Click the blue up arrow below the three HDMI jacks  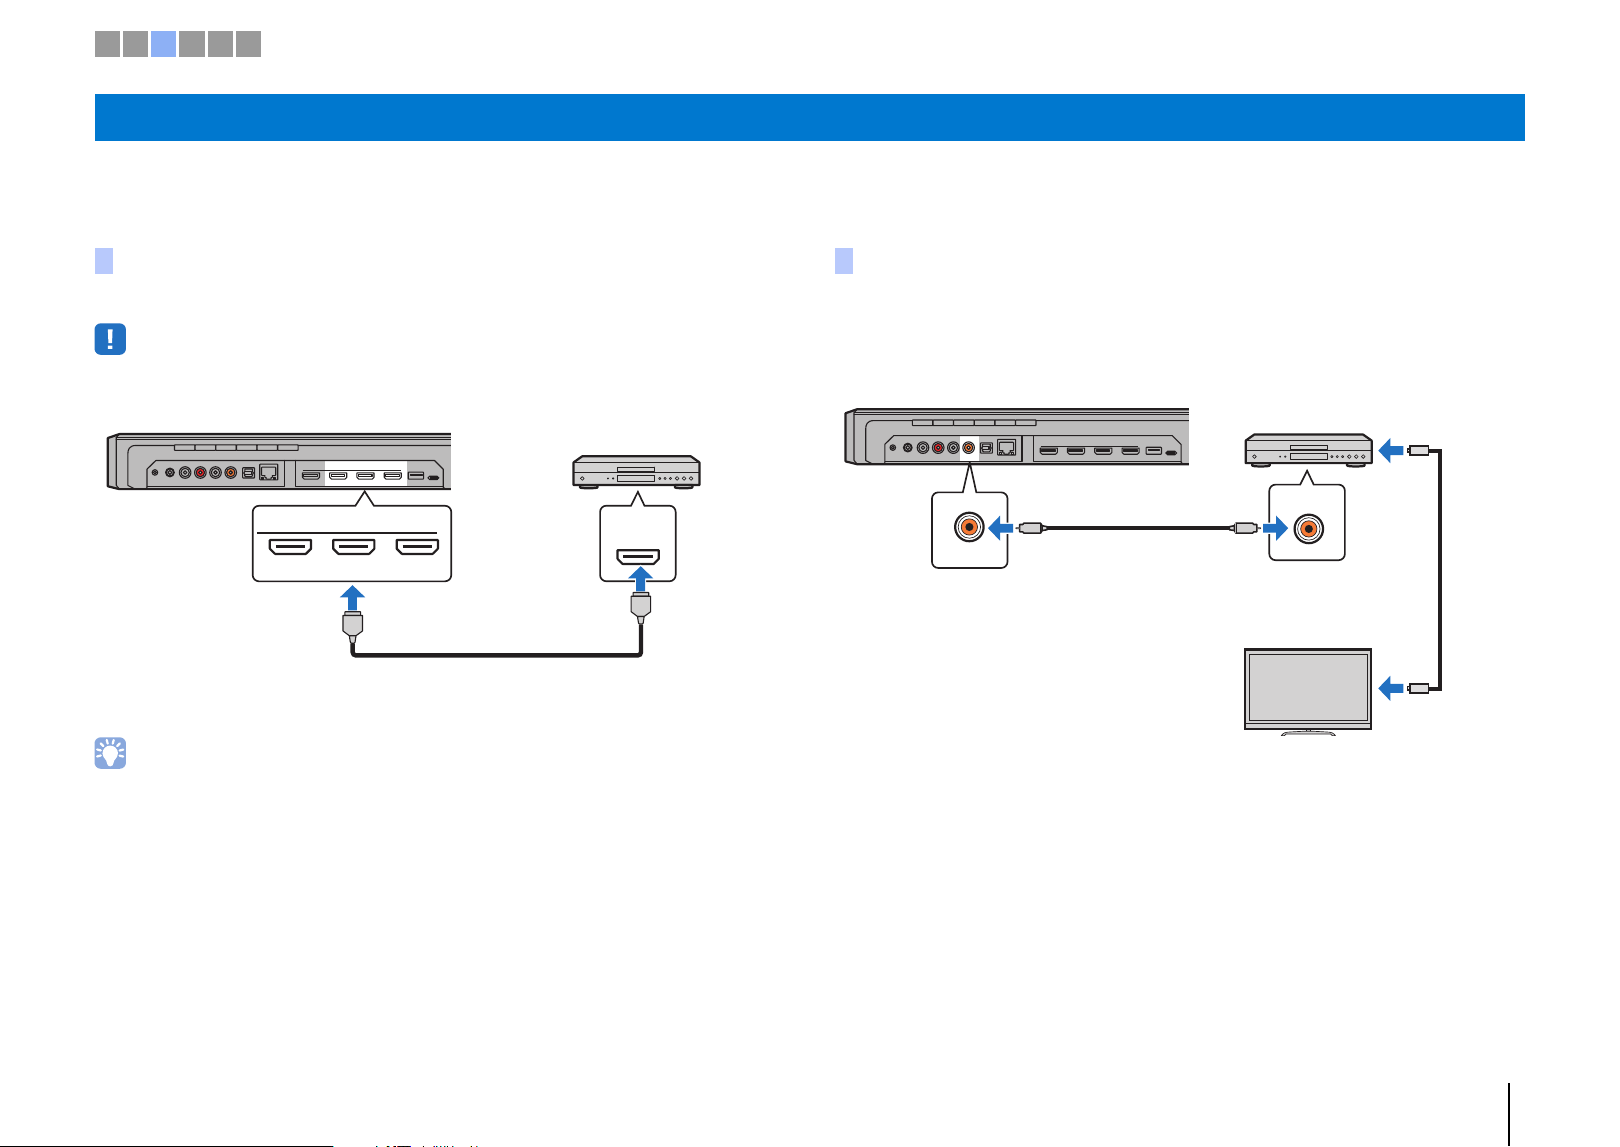pos(351,598)
